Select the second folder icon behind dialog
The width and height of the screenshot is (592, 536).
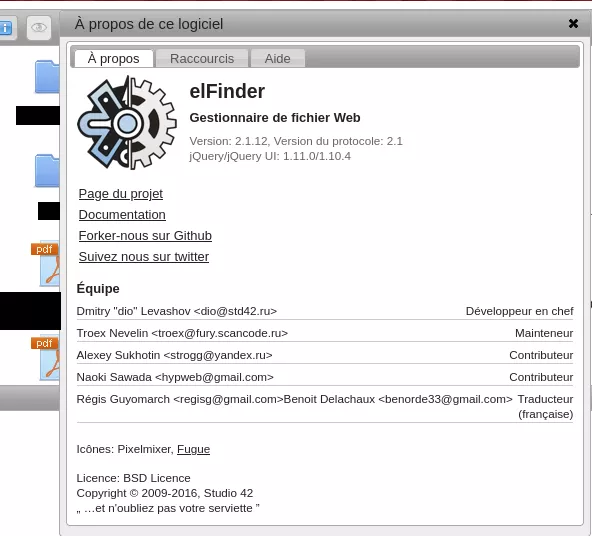point(47,171)
